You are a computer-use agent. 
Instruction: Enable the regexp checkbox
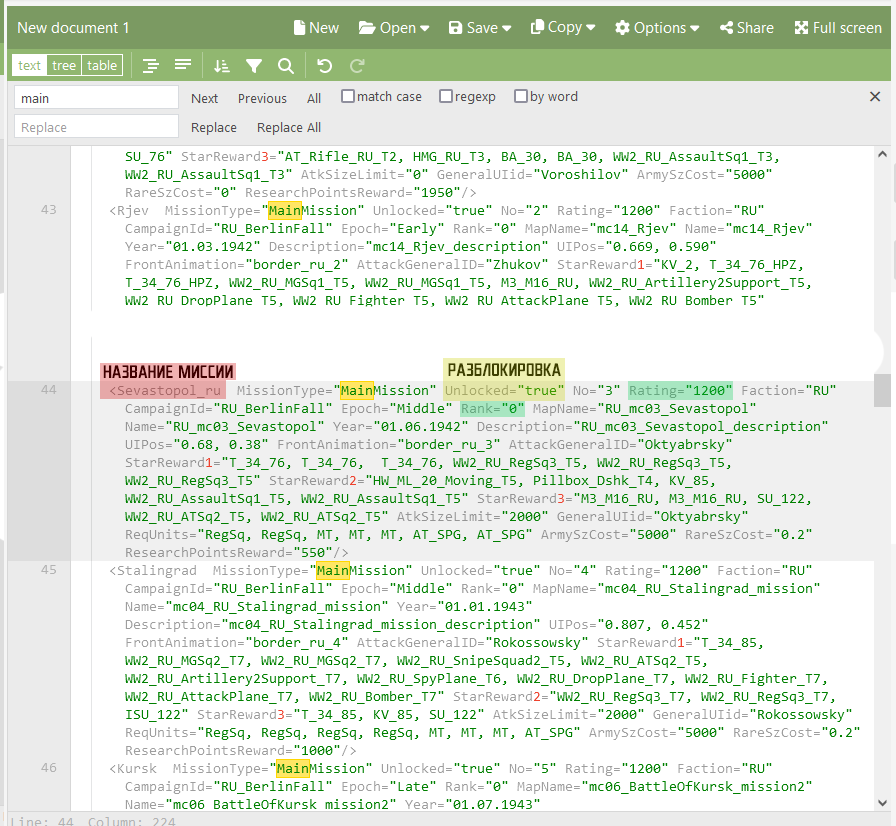(446, 96)
